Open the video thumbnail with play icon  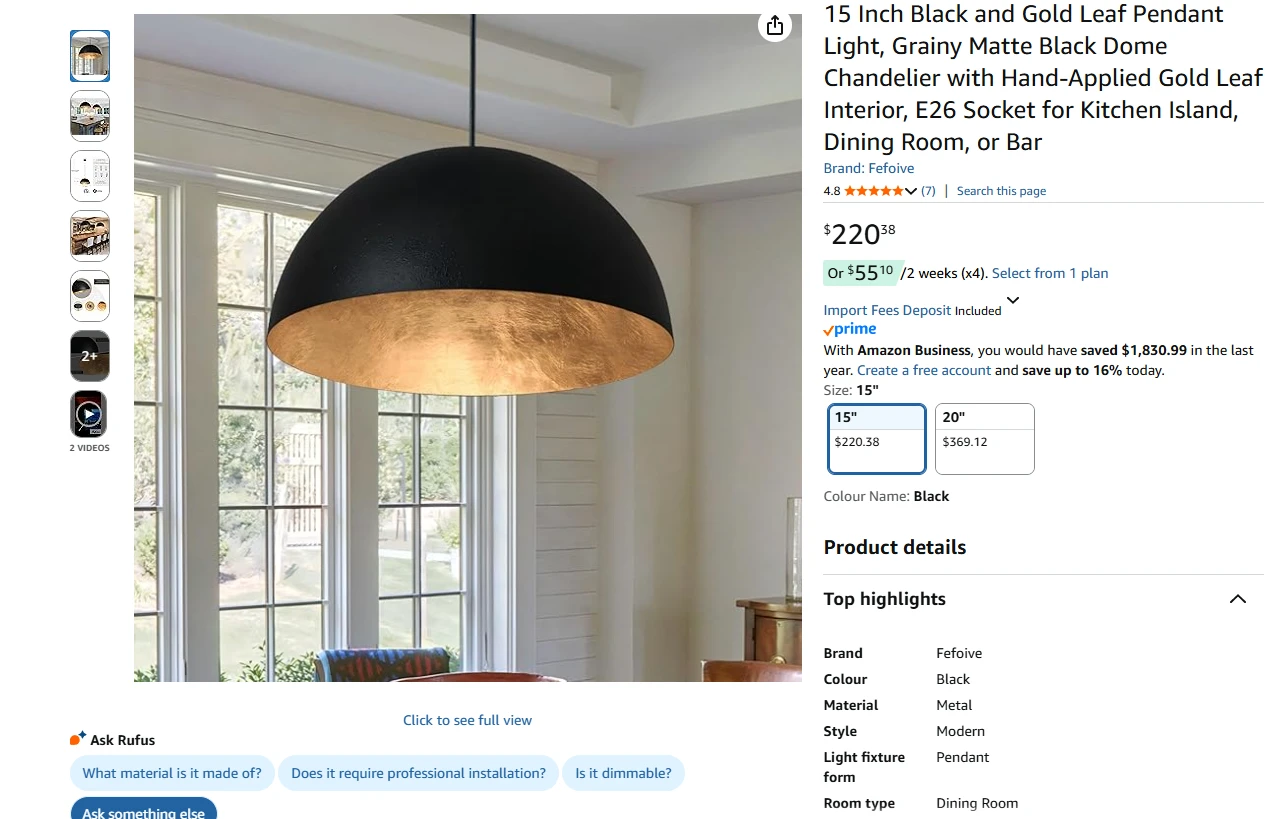[x=89, y=414]
